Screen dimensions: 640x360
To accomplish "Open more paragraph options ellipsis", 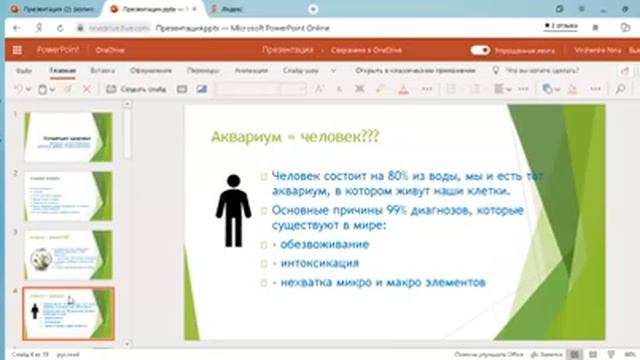I will point(523,89).
